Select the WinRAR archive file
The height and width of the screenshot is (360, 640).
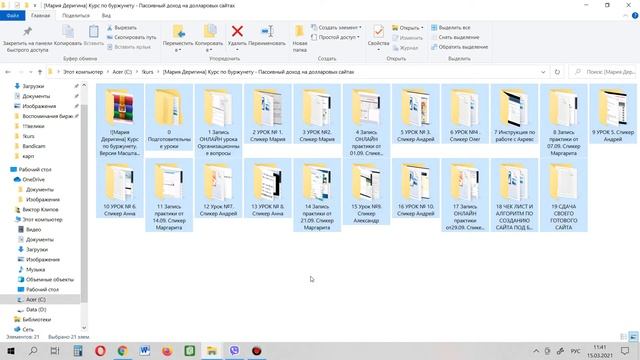click(x=120, y=121)
